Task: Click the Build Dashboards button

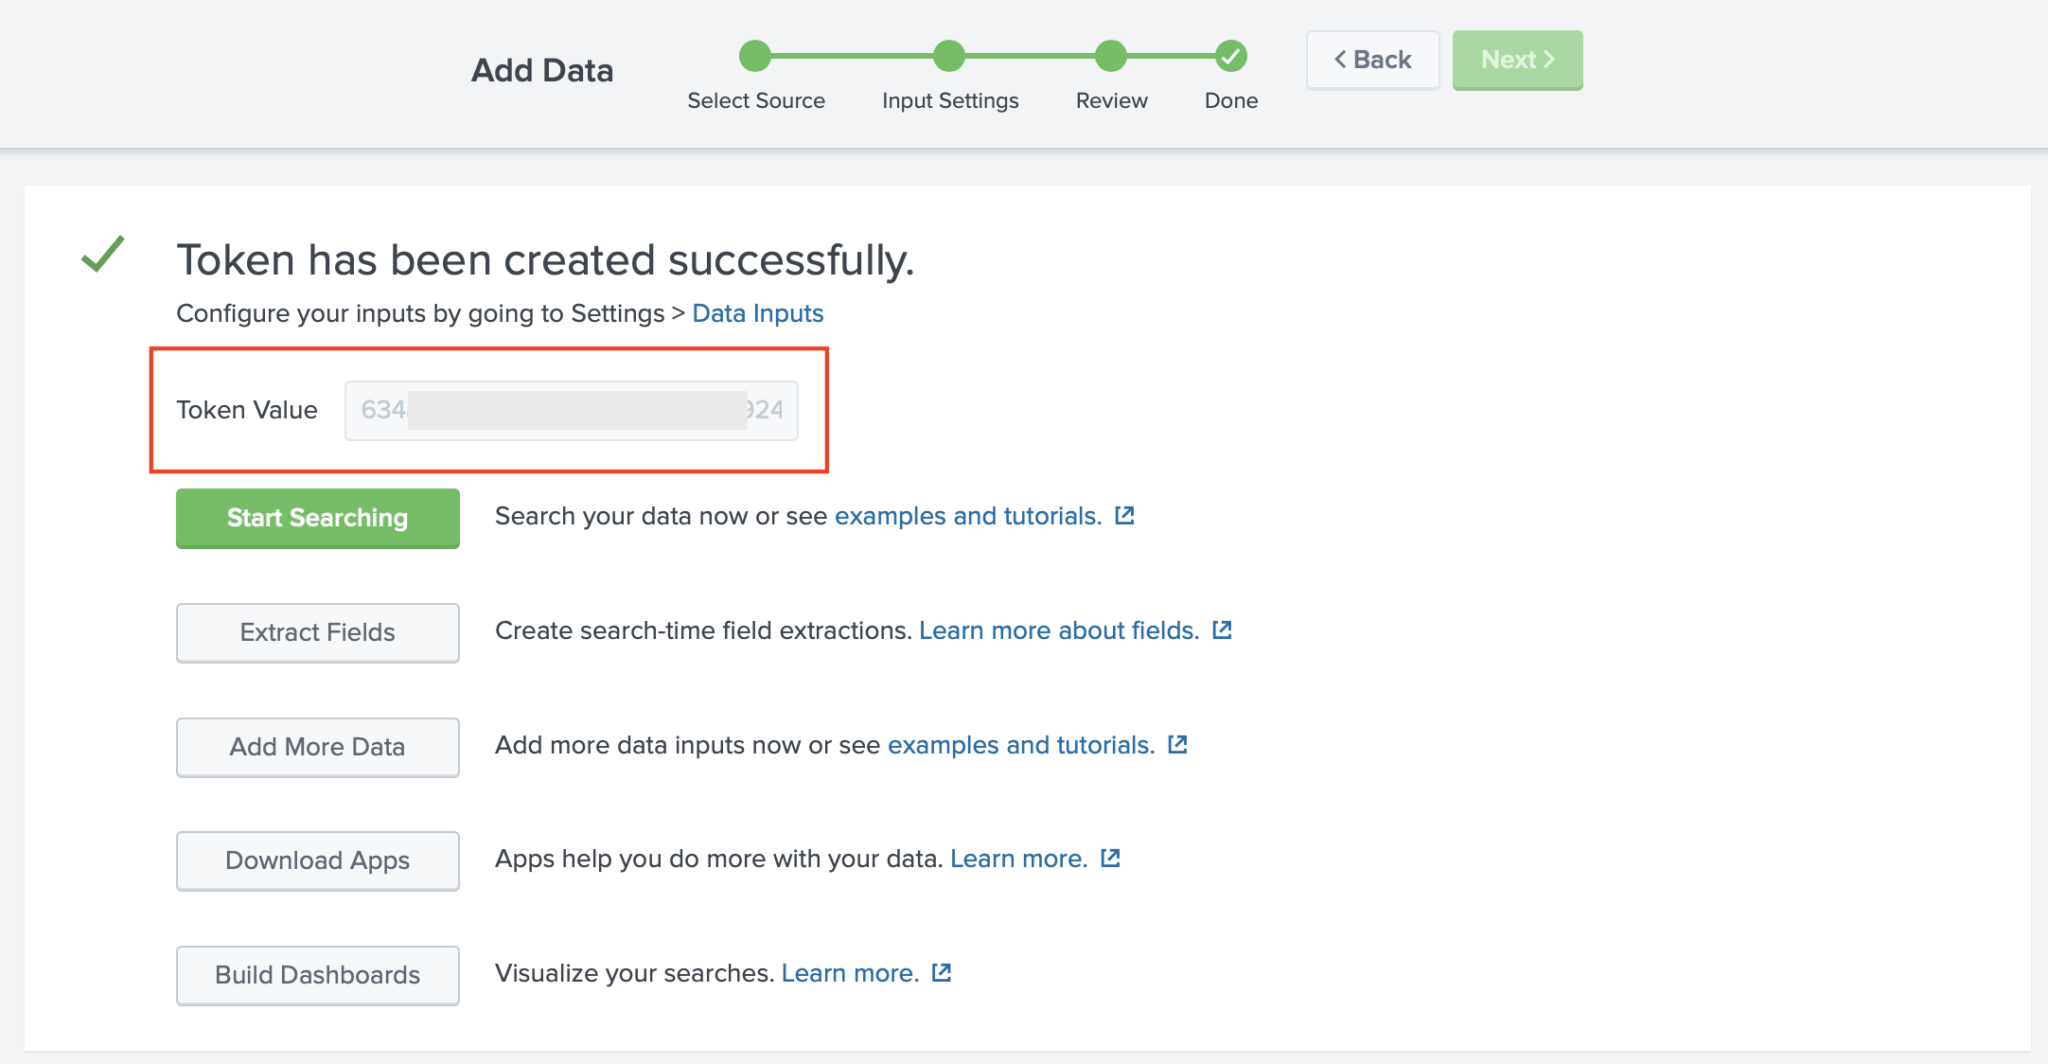Action: click(x=316, y=974)
